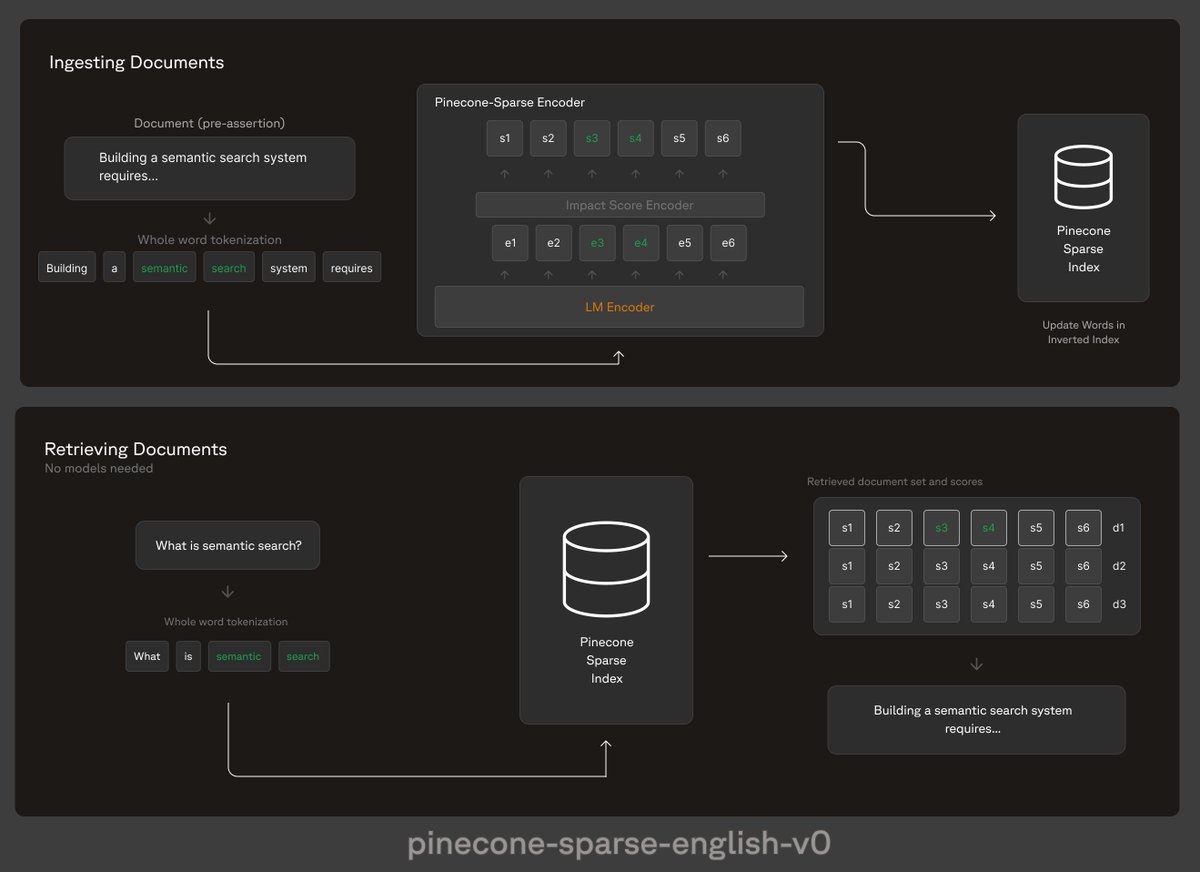Screen dimensions: 1200x872
Task: Click s5 score box in Pinecone-Sparse Encoder
Action: coord(679,138)
